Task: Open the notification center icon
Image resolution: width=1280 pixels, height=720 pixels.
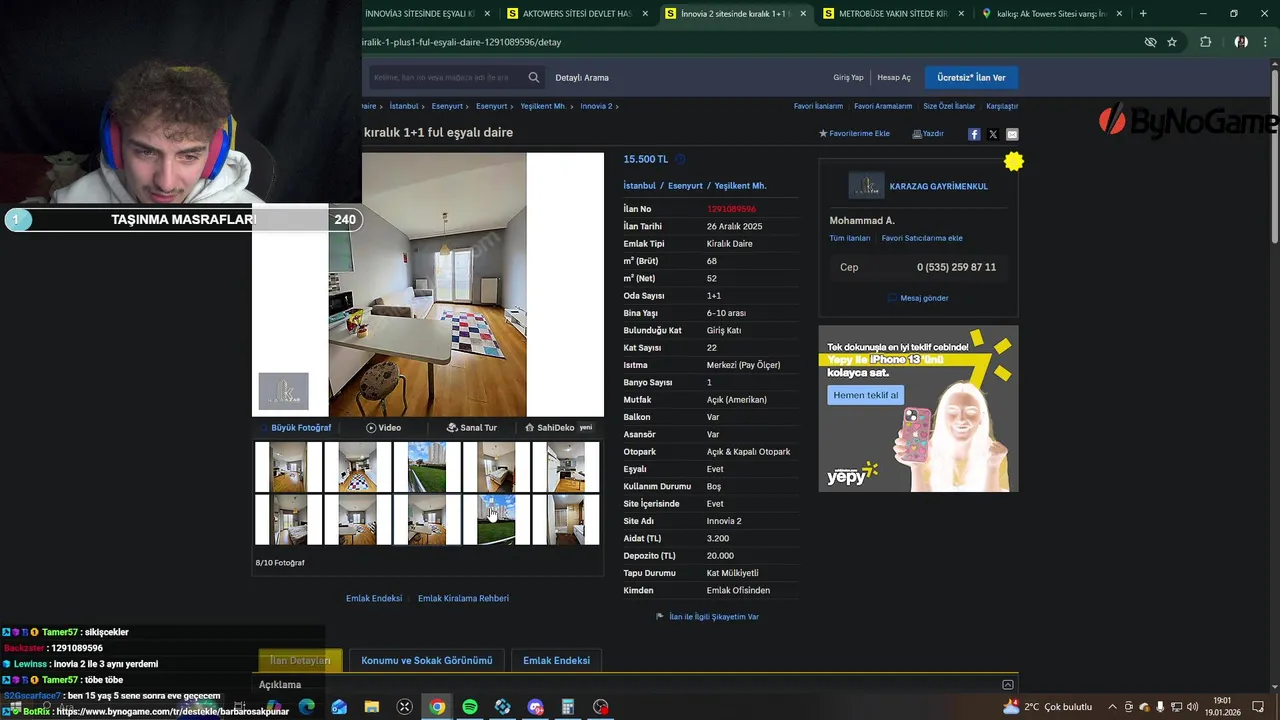Action: (1258, 707)
